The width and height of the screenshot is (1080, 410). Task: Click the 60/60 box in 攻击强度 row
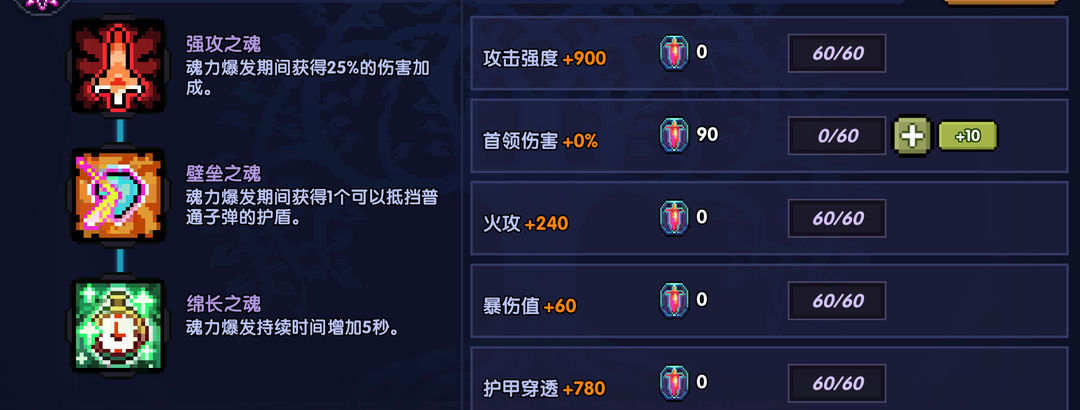coord(837,53)
